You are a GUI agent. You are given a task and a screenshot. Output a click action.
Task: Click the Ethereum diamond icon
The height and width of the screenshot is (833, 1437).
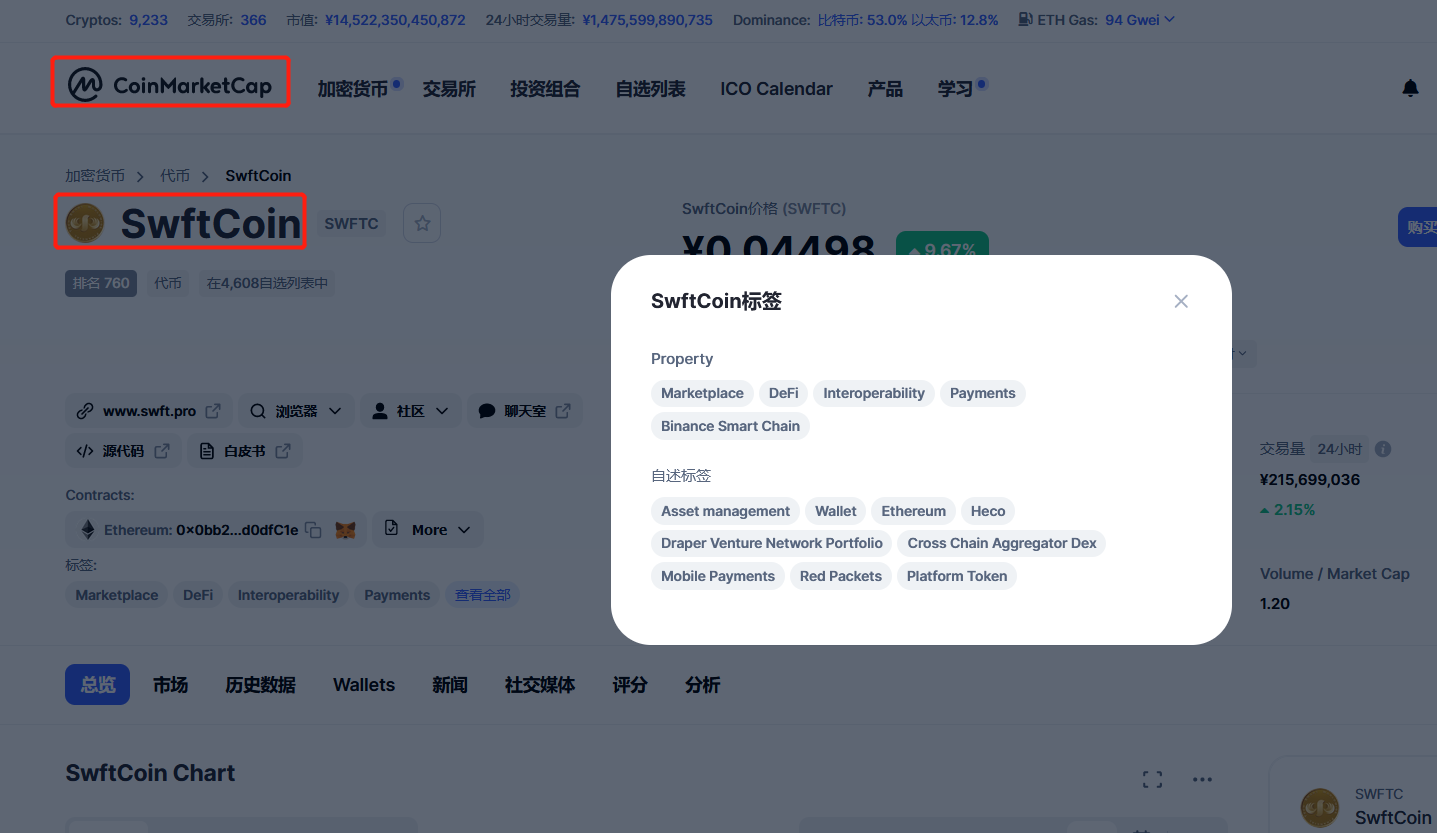87,530
